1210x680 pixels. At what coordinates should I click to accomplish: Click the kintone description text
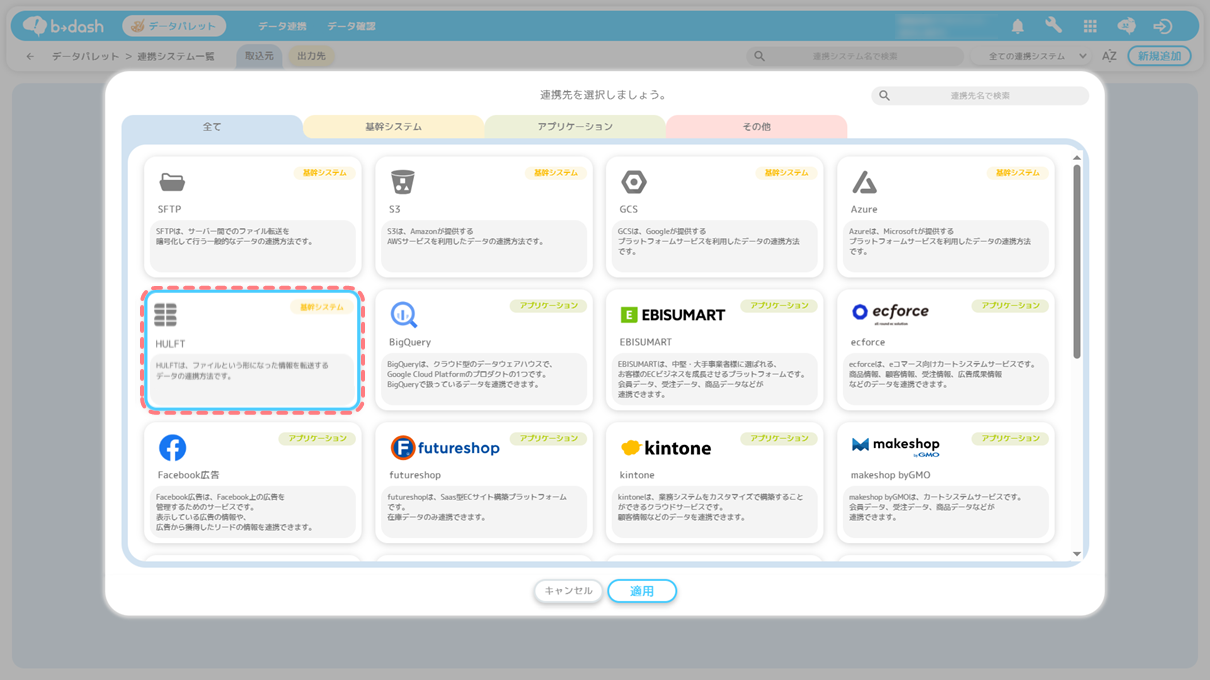point(710,507)
